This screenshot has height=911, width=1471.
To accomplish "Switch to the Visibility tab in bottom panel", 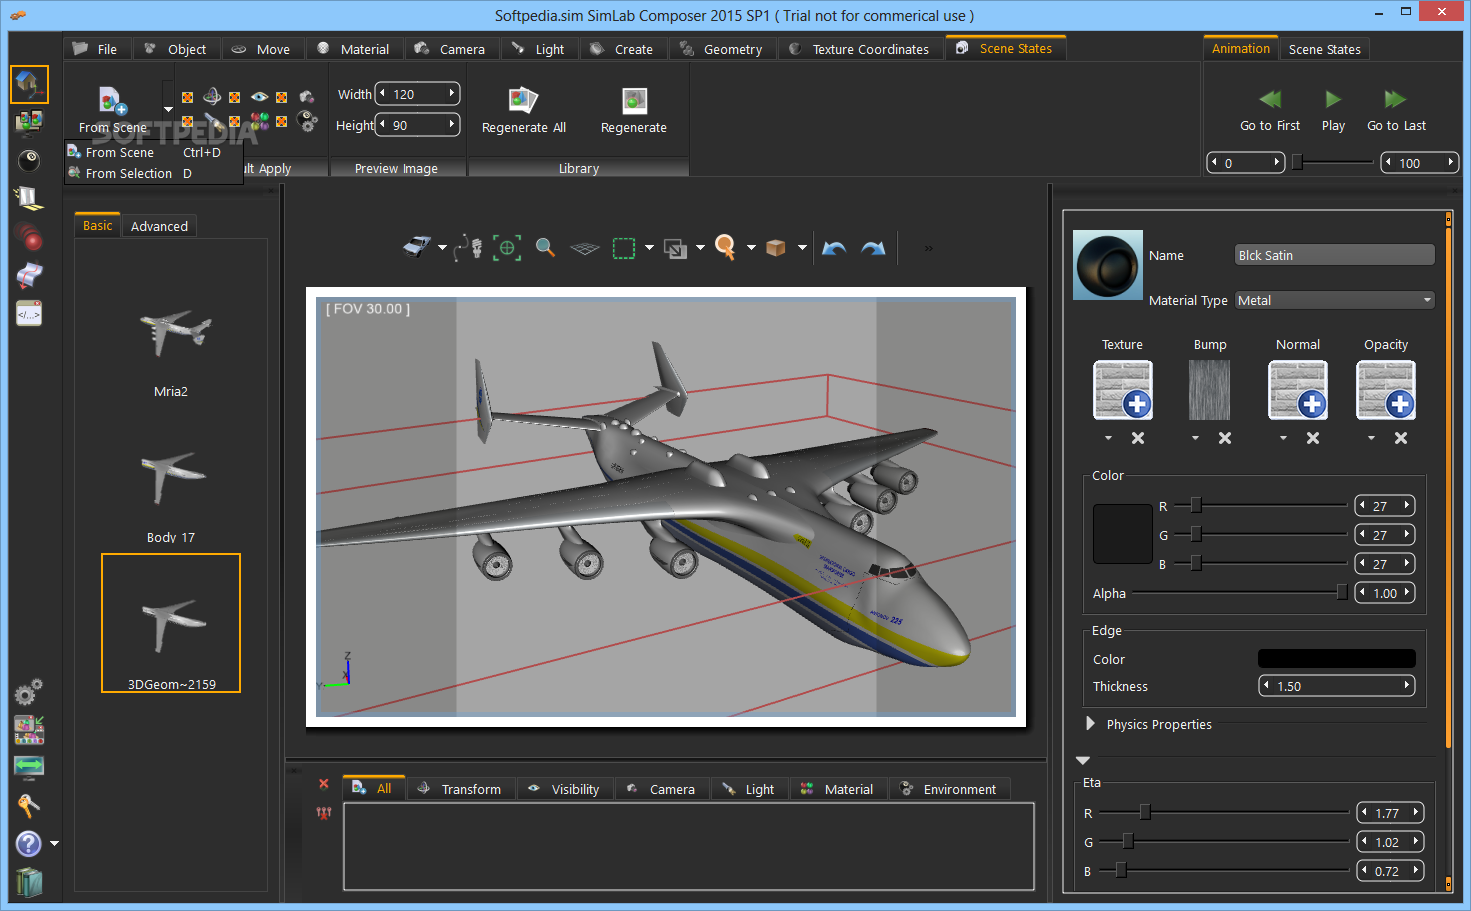I will pos(564,789).
